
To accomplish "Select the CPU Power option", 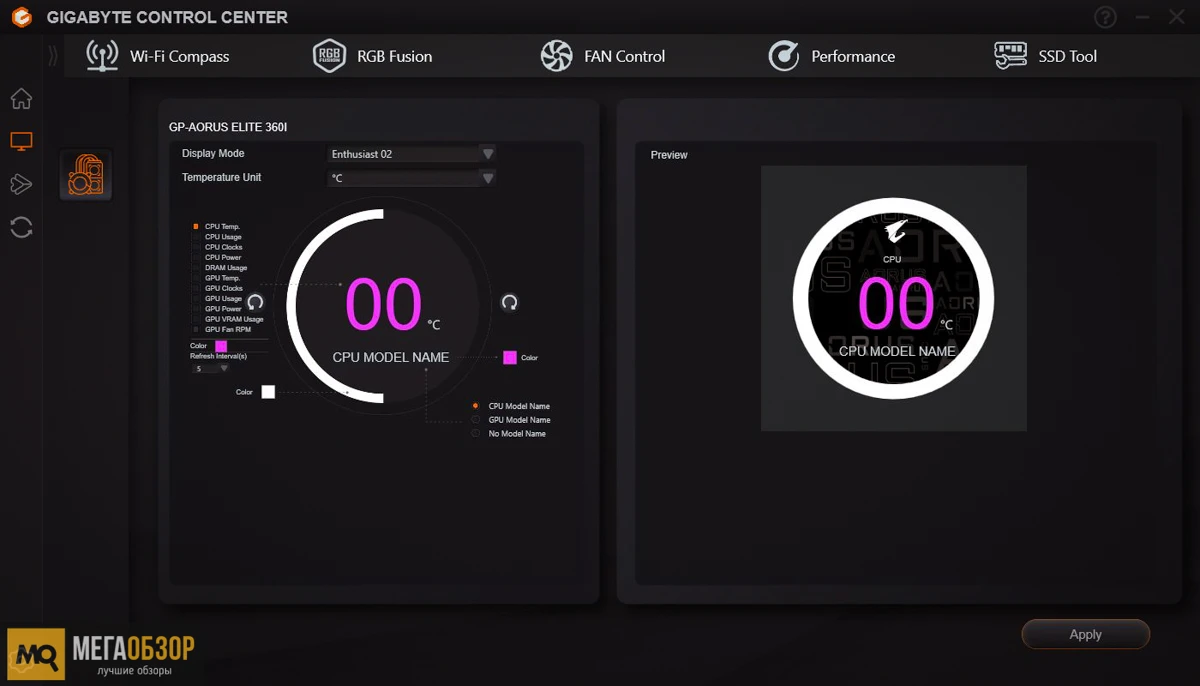I will pyautogui.click(x=217, y=258).
